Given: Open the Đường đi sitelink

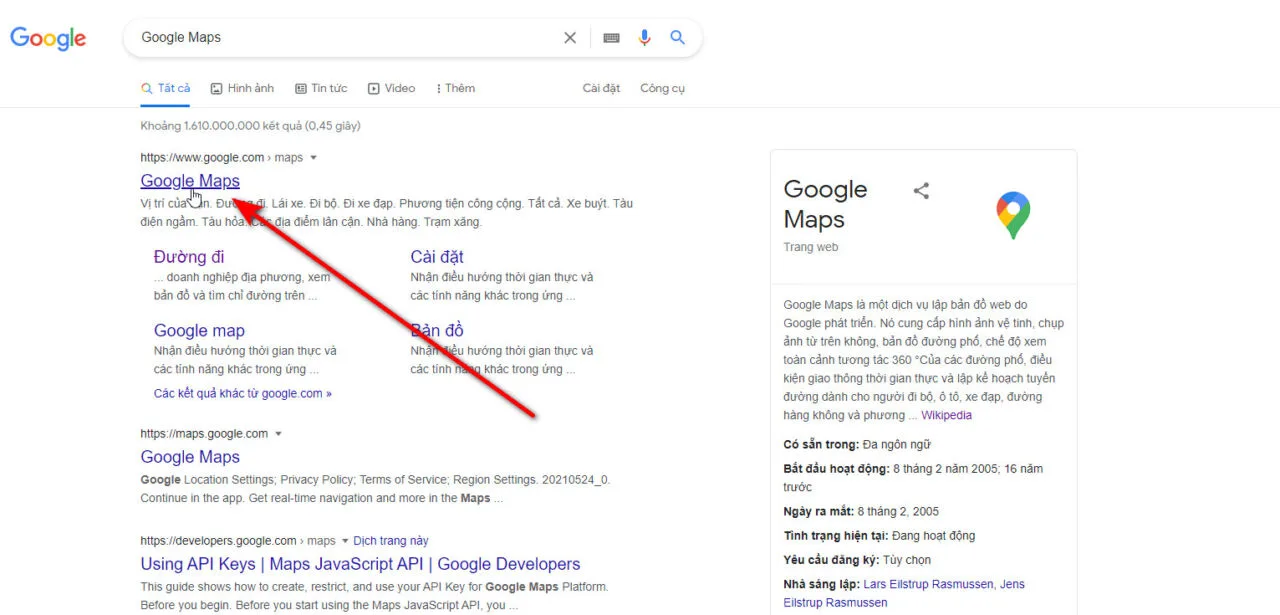Looking at the screenshot, I should click(x=189, y=257).
